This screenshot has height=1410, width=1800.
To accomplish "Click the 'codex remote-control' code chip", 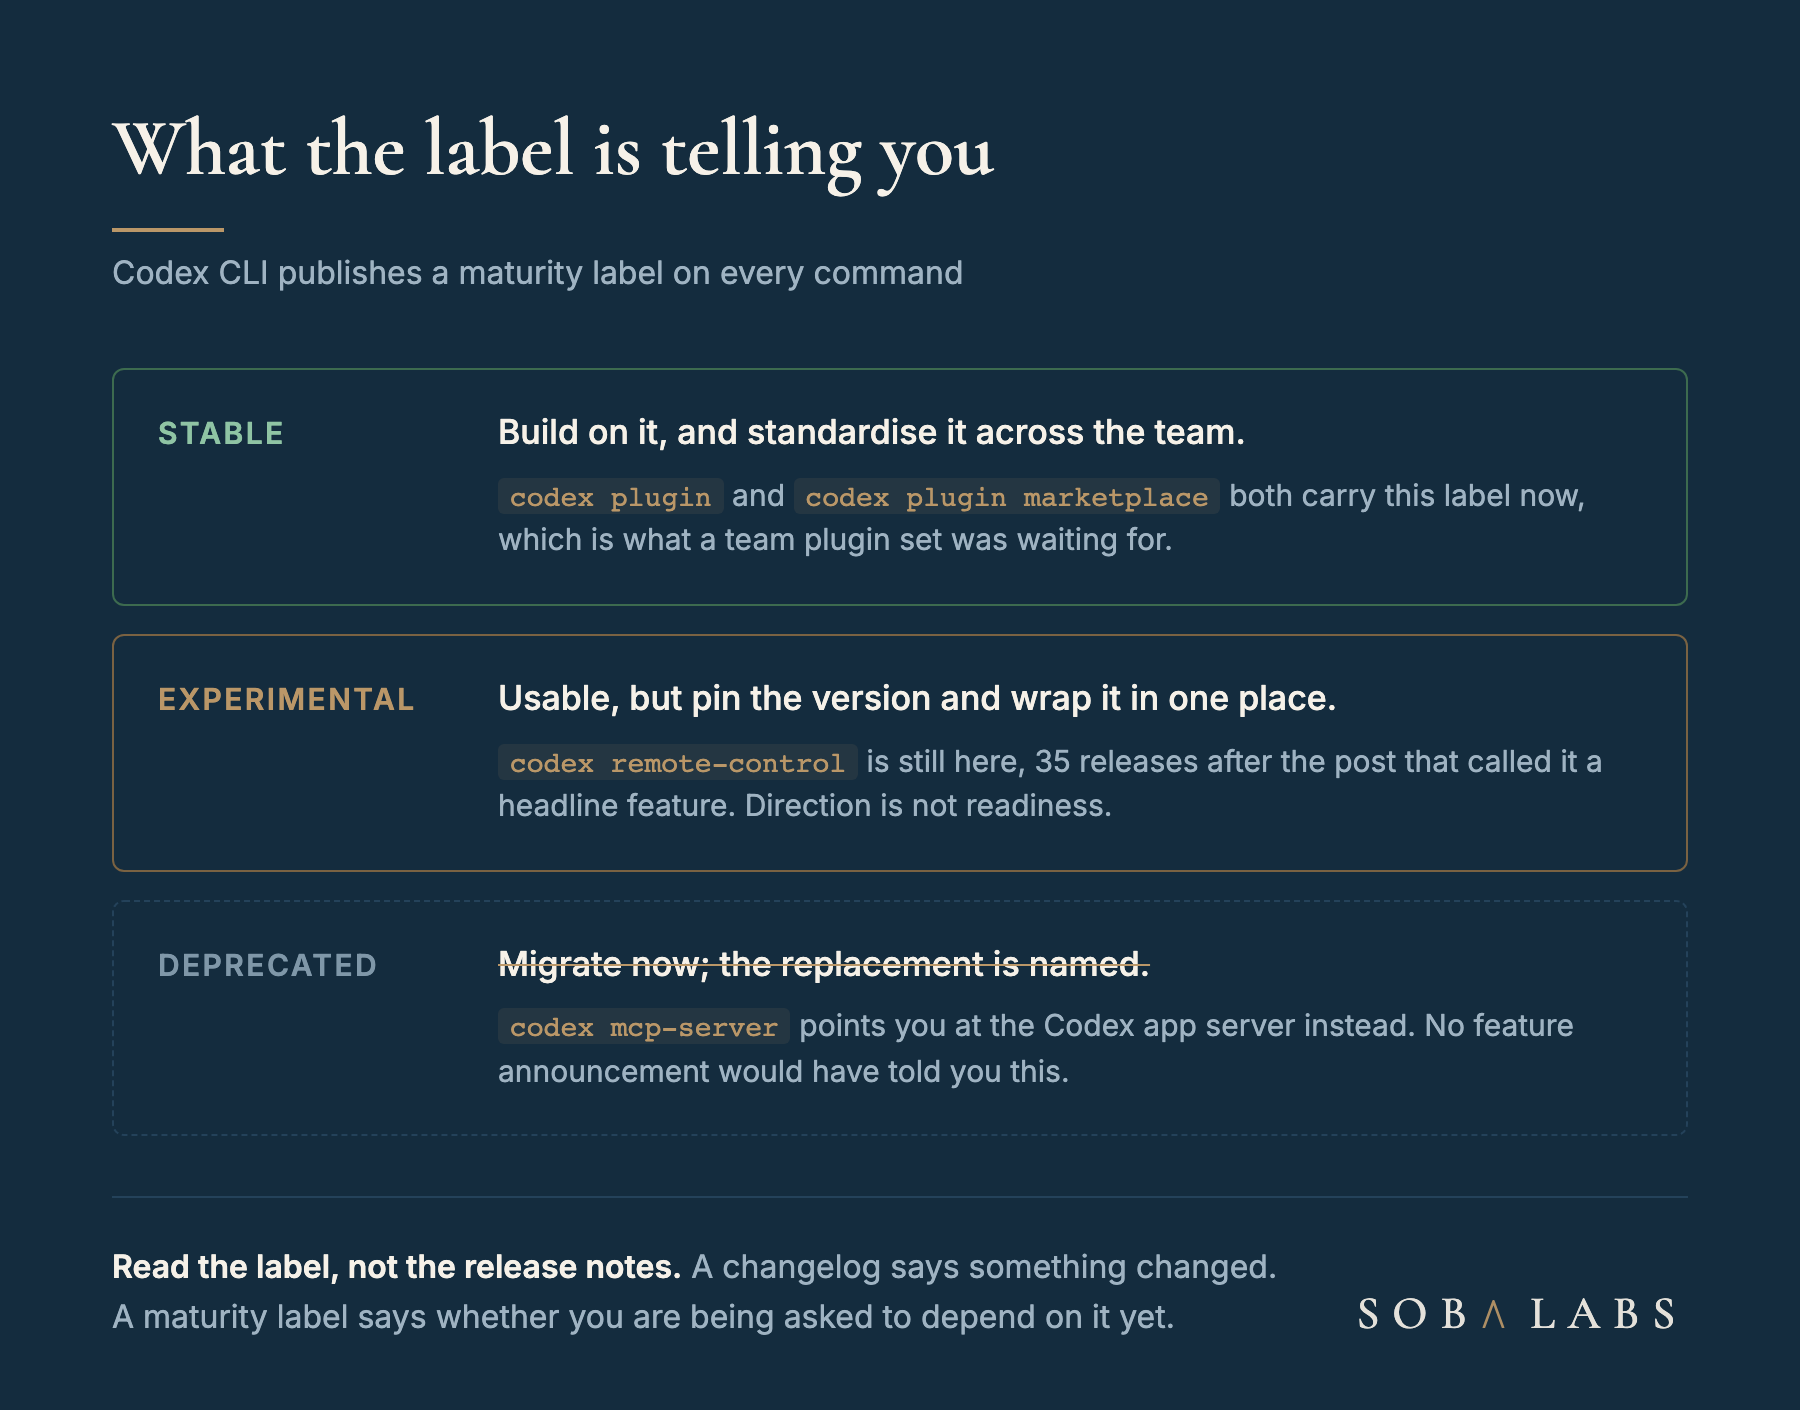I will point(677,762).
